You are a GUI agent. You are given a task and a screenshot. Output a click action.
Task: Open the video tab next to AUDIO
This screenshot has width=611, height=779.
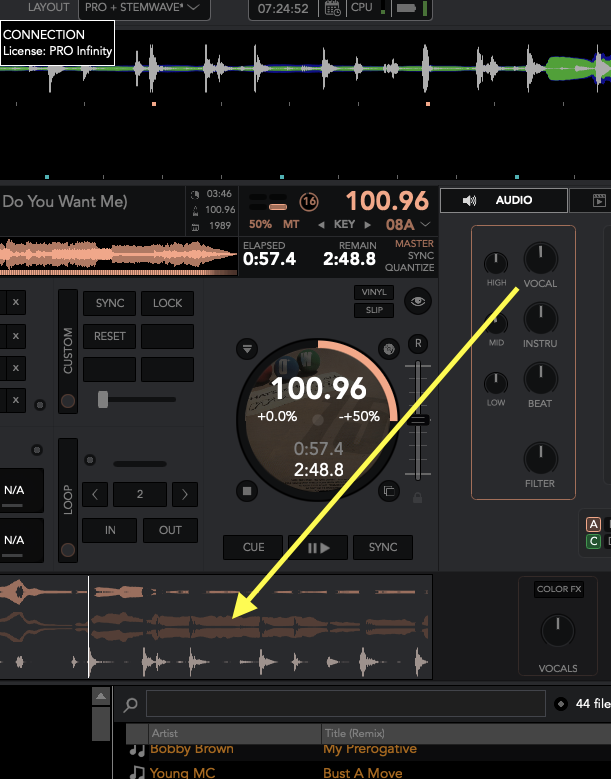point(594,200)
